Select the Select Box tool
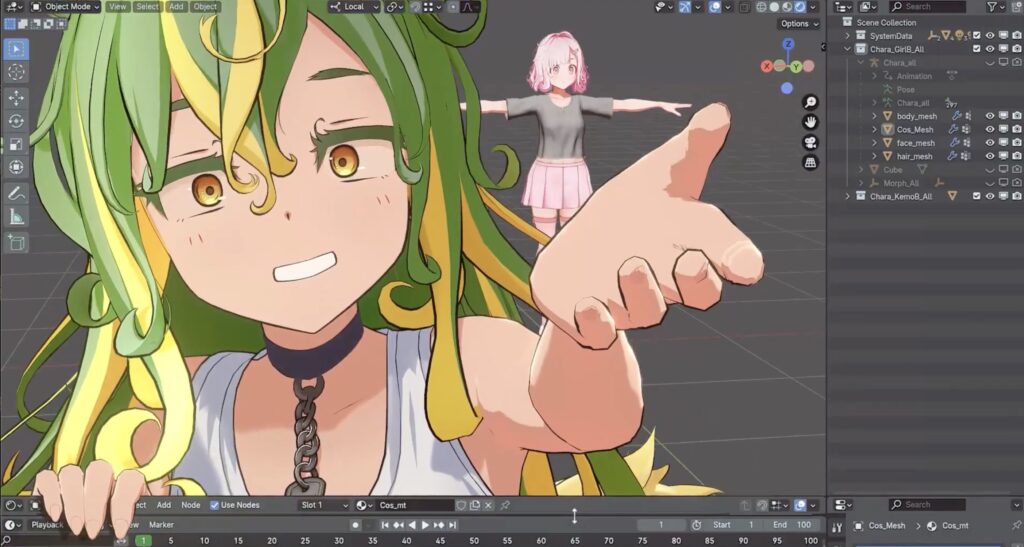This screenshot has width=1024, height=547. [x=16, y=49]
